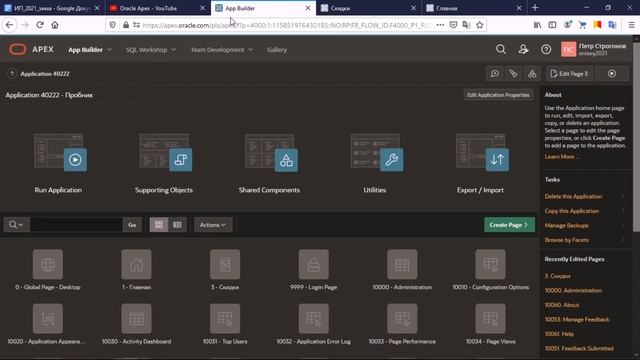The width and height of the screenshot is (640, 360).
Task: Click the page search input field
Action: pos(76,225)
